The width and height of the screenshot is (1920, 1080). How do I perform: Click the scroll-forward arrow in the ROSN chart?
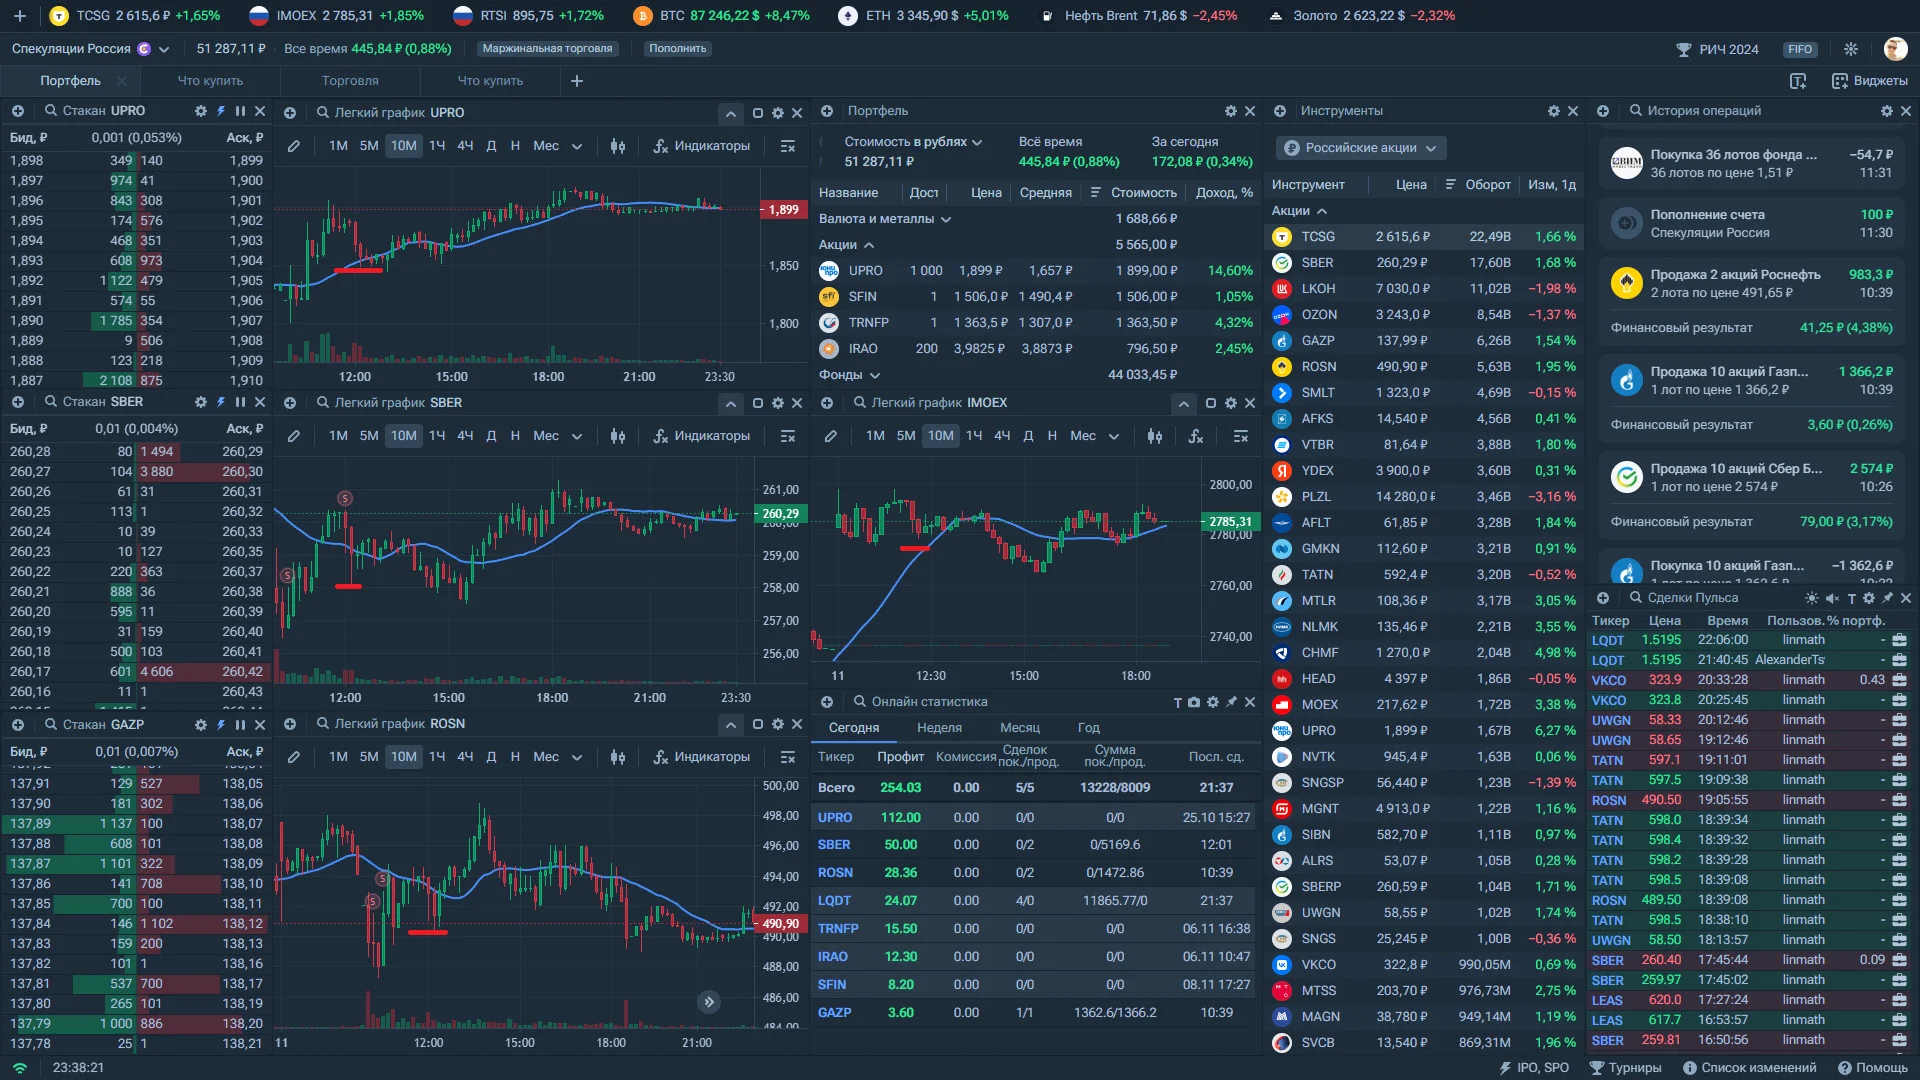click(x=709, y=1001)
